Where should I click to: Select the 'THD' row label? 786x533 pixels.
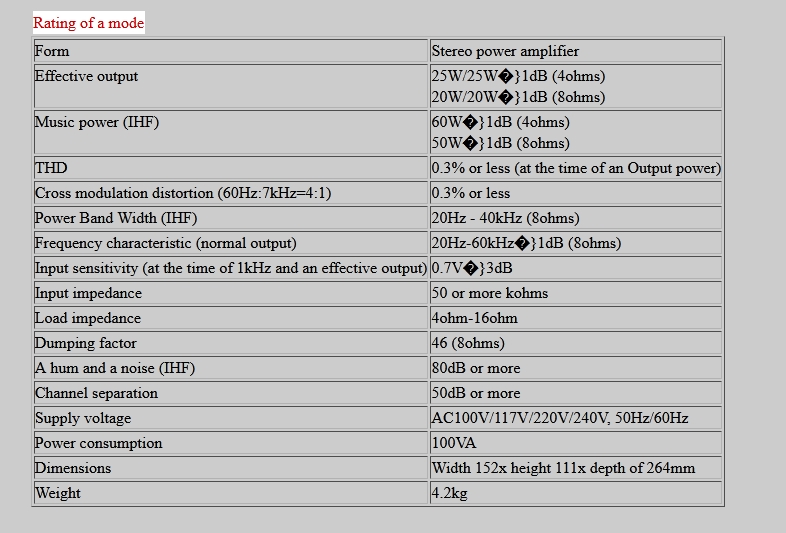pos(51,168)
